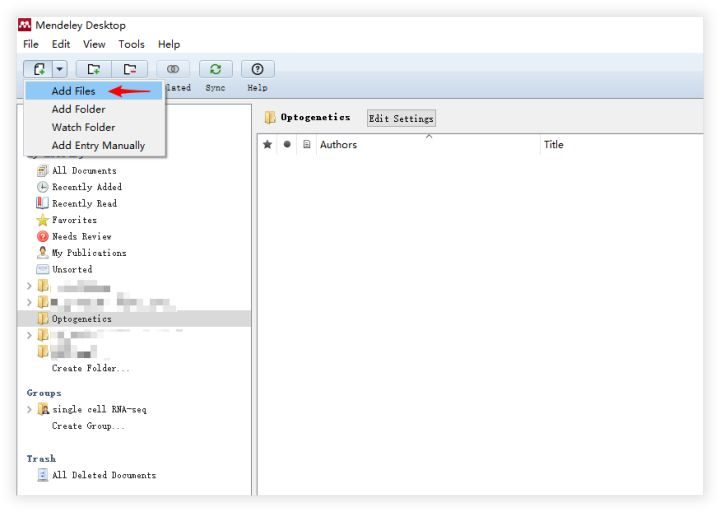Choose Add Files from the dropdown menu

coord(94,91)
